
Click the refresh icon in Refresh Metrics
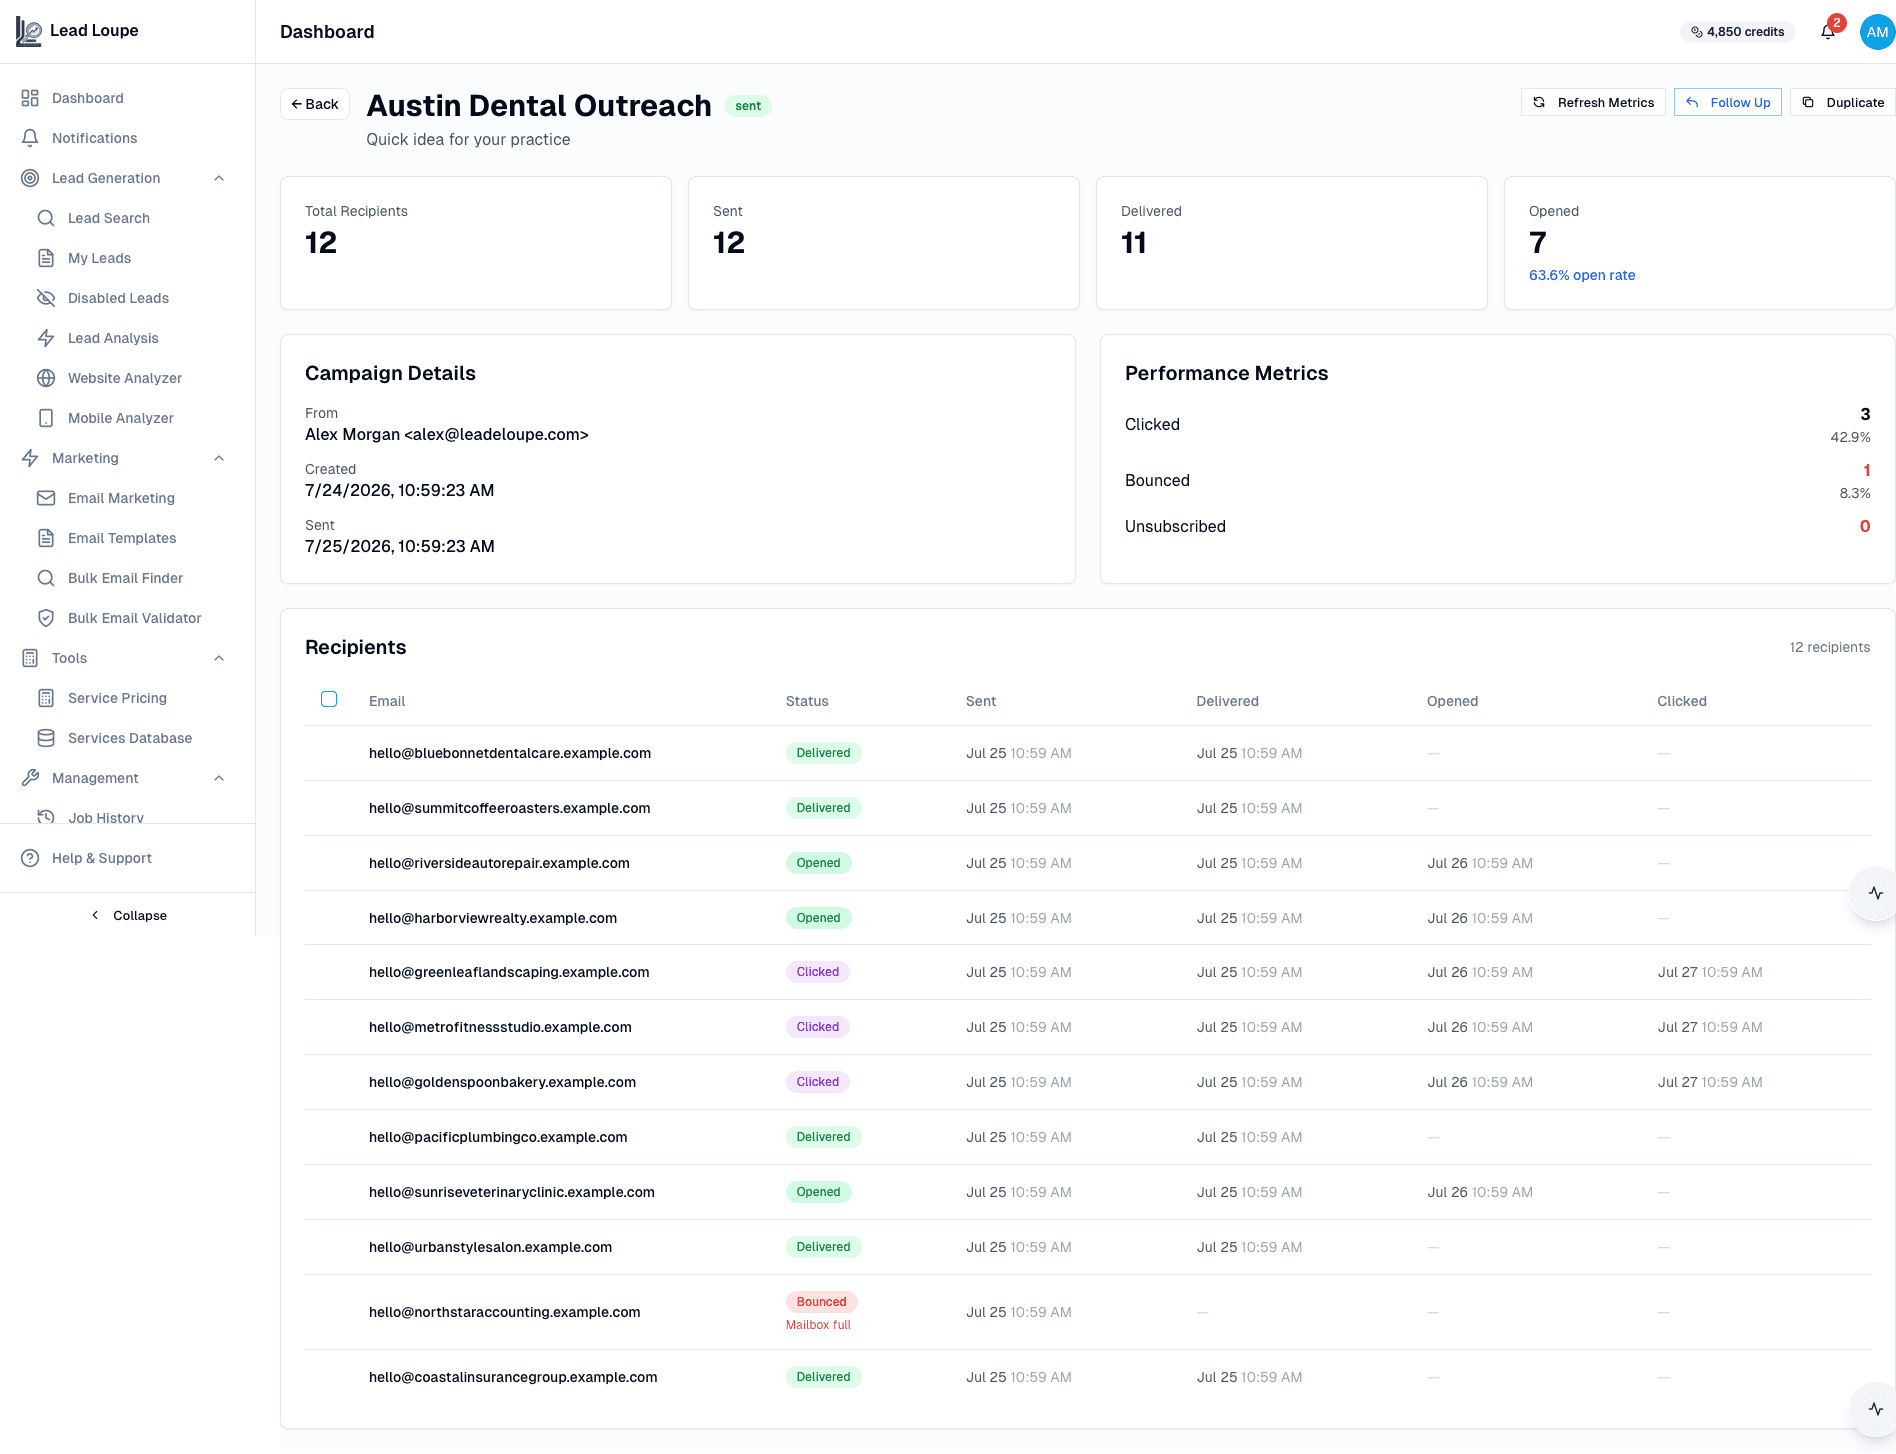tap(1539, 102)
